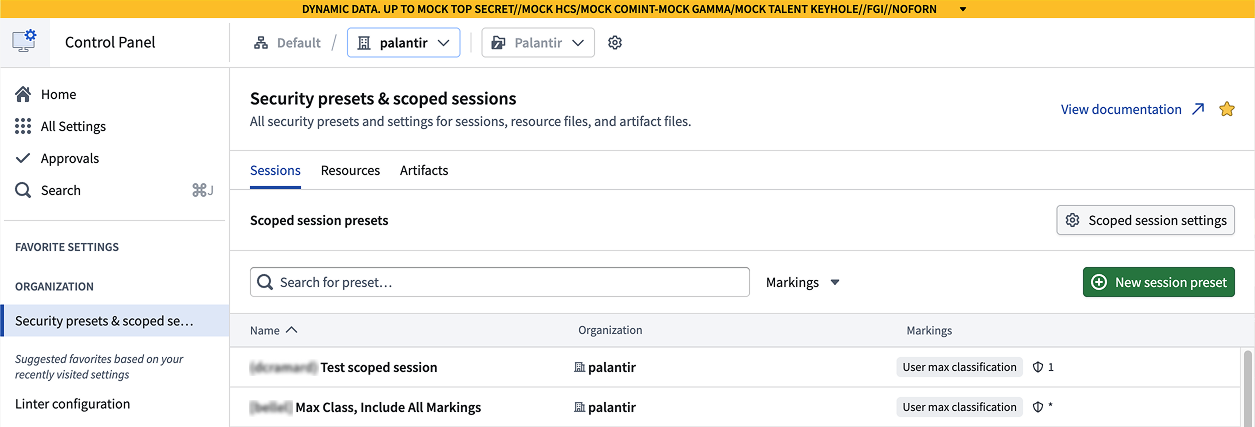Click the Search for preset field

tap(500, 282)
